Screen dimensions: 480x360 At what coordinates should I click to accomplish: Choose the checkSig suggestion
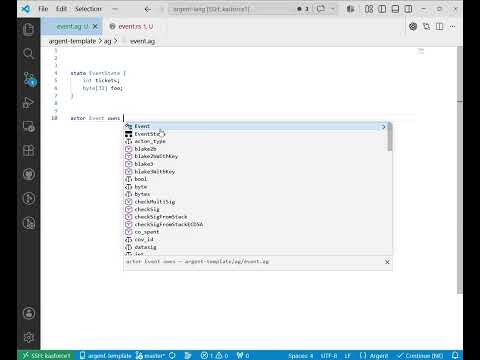[x=256, y=209]
